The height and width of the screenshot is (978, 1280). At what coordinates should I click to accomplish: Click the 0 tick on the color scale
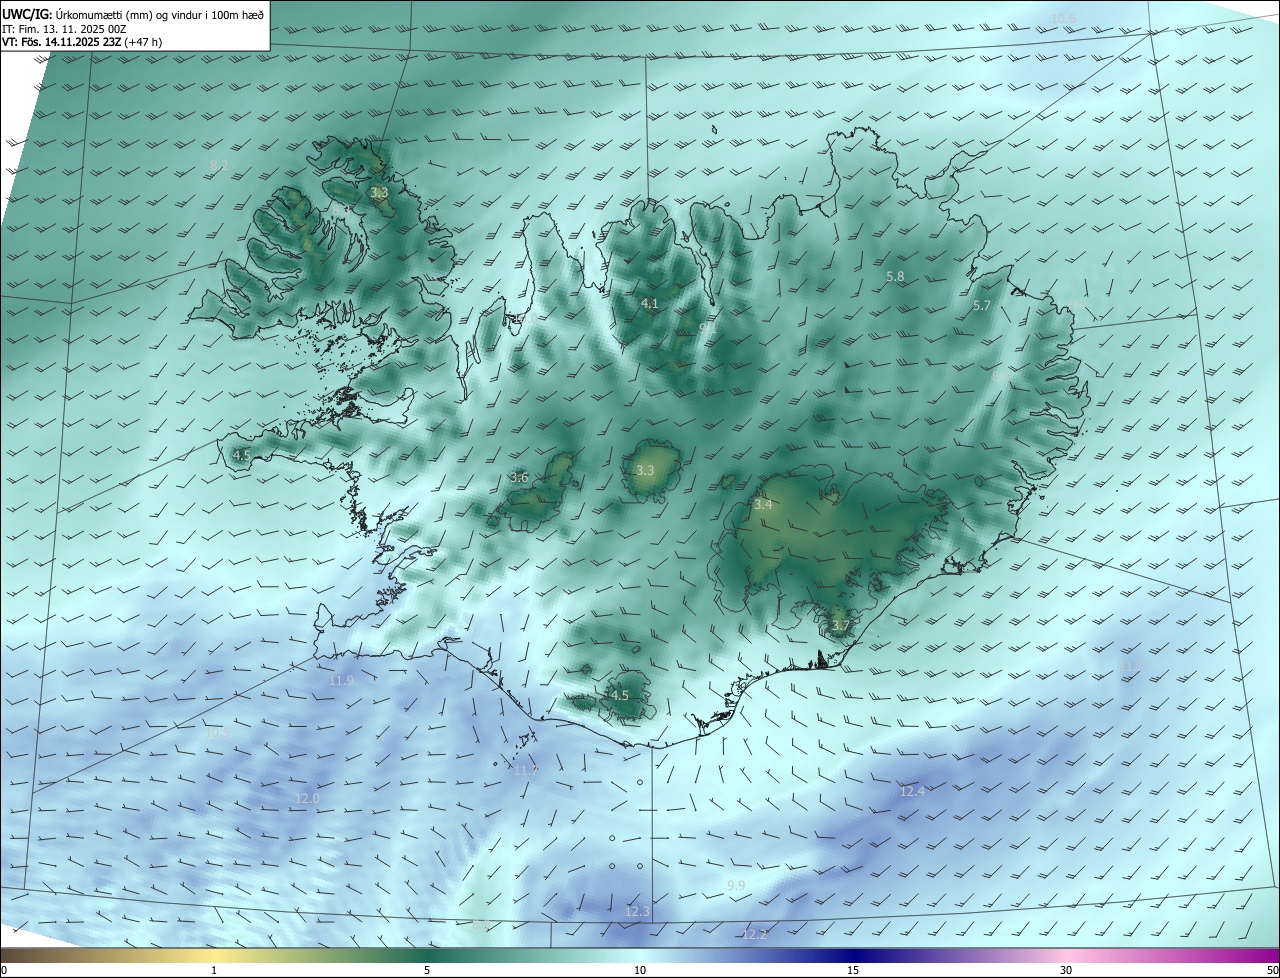4,970
